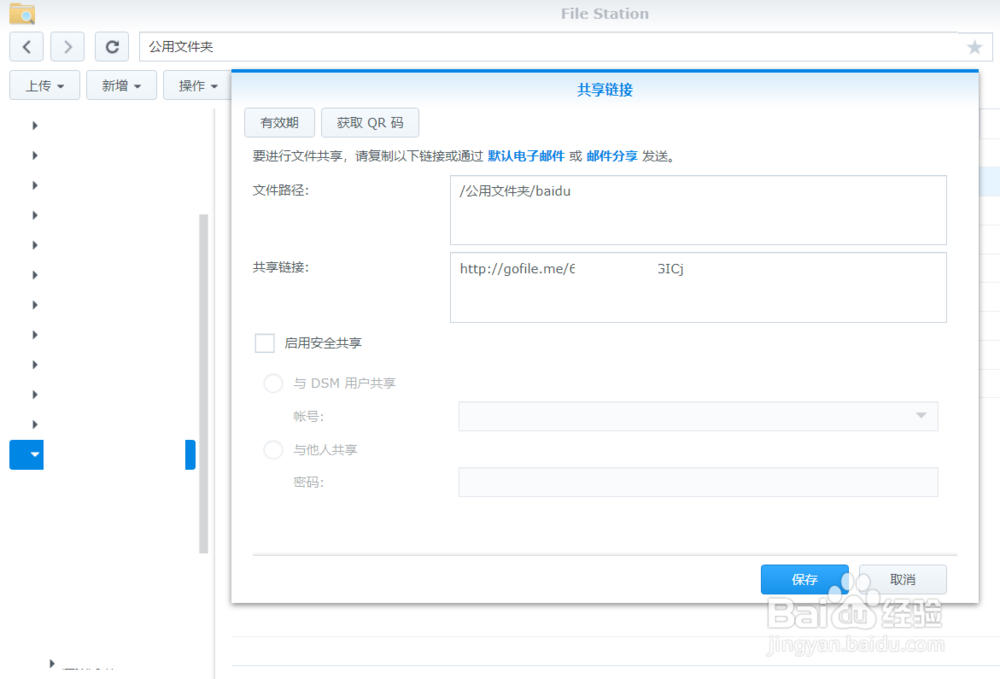This screenshot has height=679, width=1000.
Task: Cancel the dialog with 取消
Action: tap(902, 580)
